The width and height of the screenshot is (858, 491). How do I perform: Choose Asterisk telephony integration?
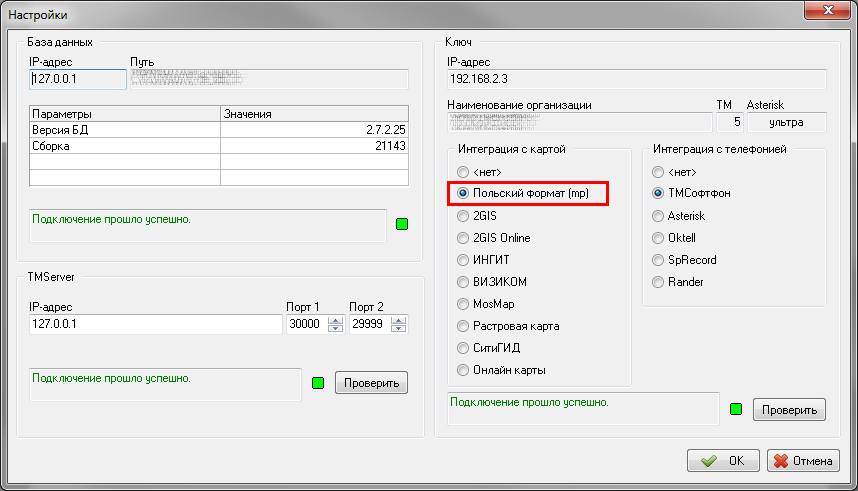click(x=658, y=216)
